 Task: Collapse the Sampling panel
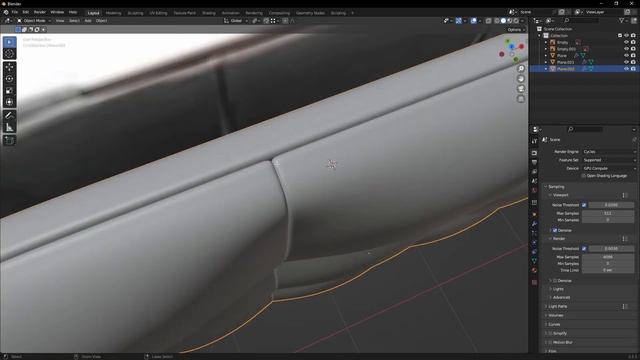click(556, 187)
